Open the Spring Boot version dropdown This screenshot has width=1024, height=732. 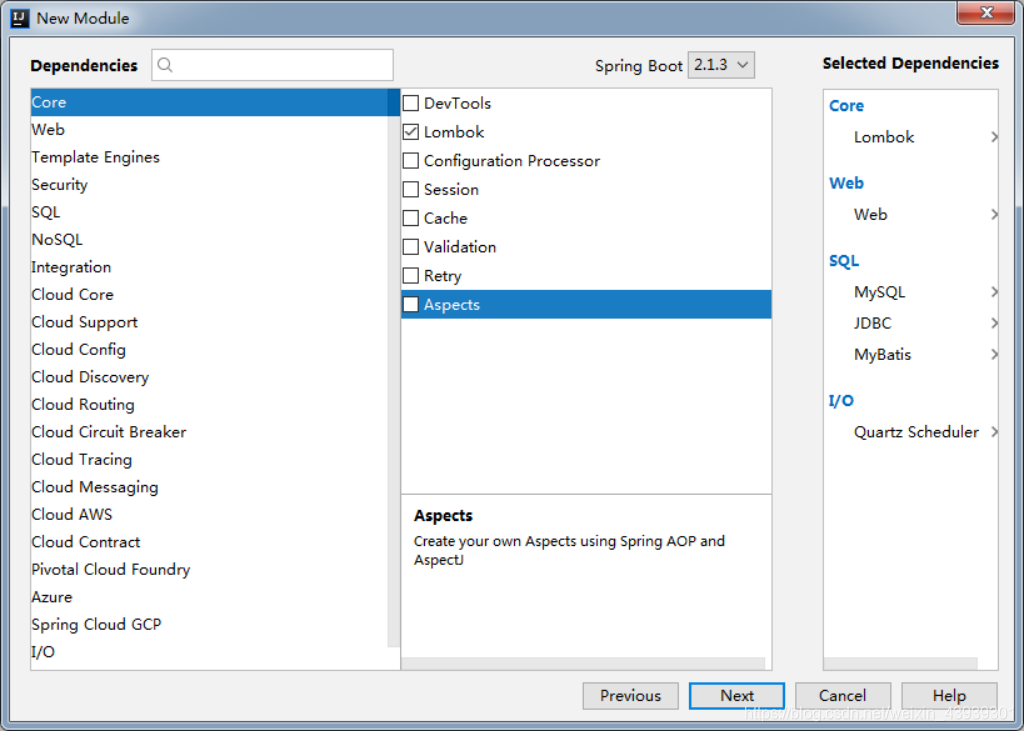click(721, 65)
